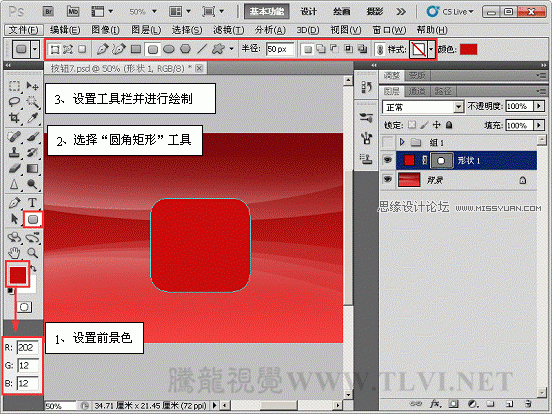Image resolution: width=552 pixels, height=414 pixels.
Task: Hide the 背景 layer
Action: point(388,180)
